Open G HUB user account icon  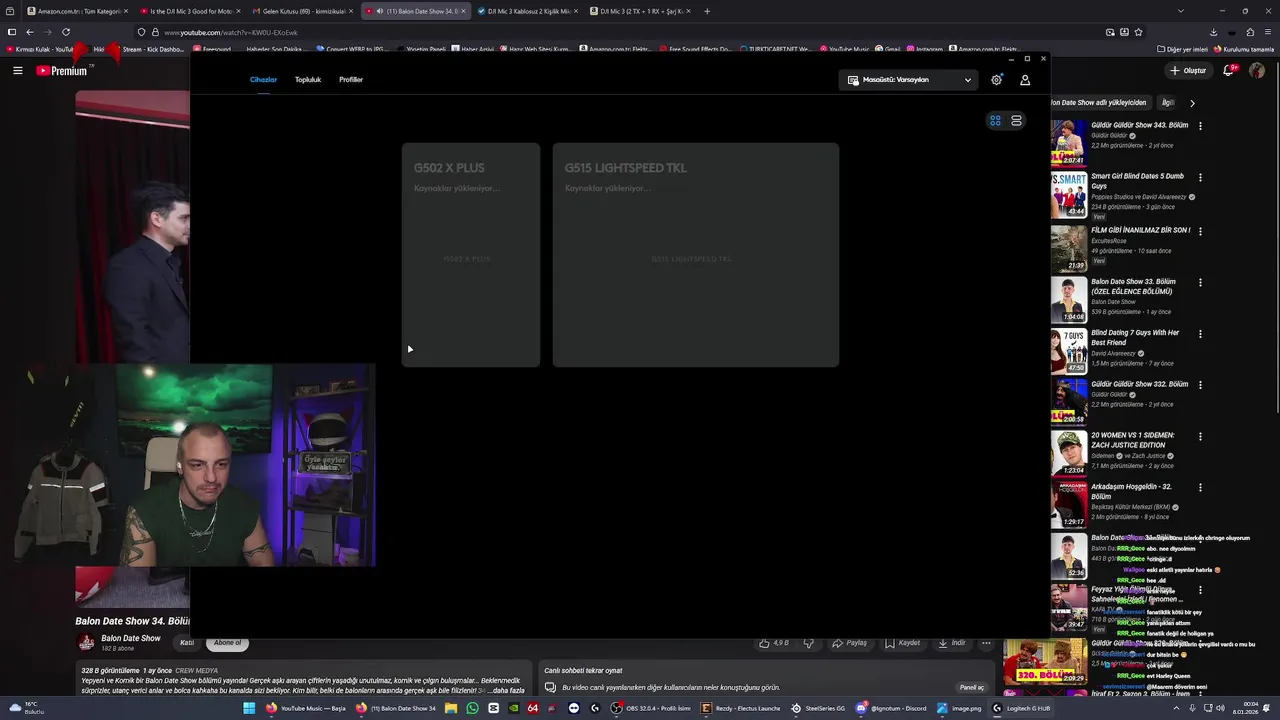[1025, 80]
